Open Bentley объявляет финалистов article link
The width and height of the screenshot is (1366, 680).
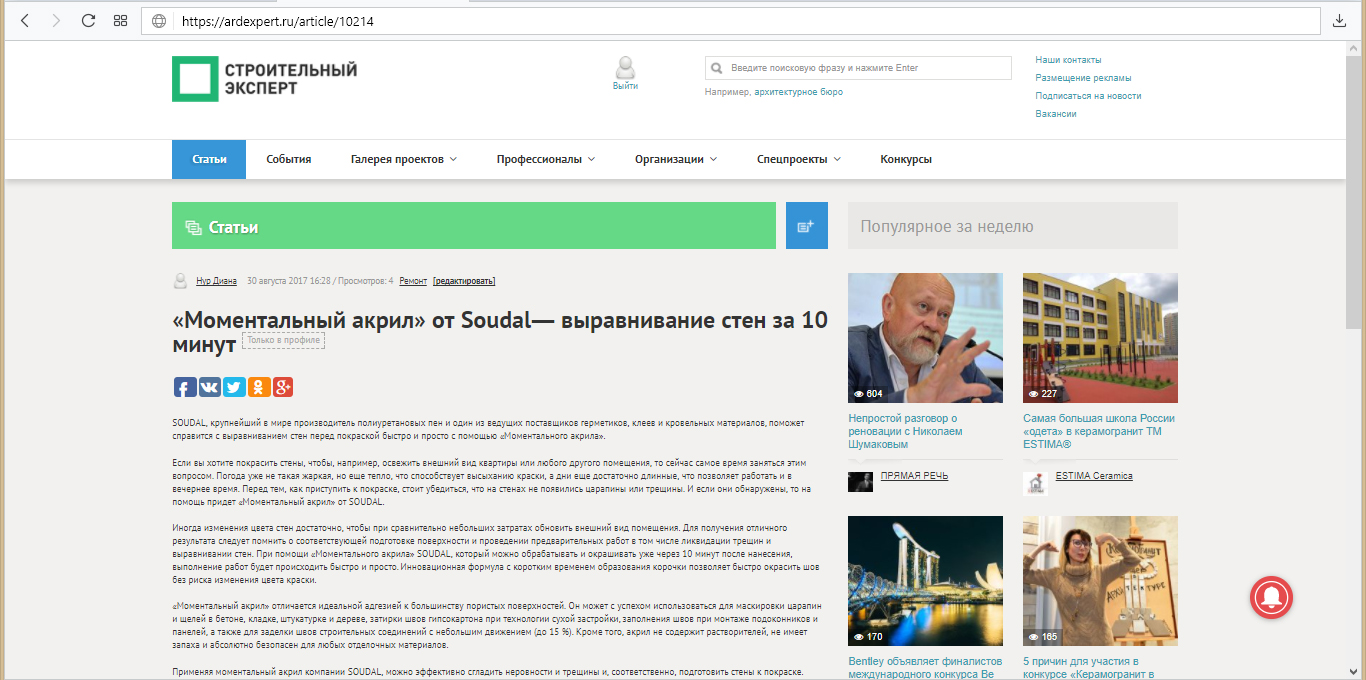tap(925, 668)
